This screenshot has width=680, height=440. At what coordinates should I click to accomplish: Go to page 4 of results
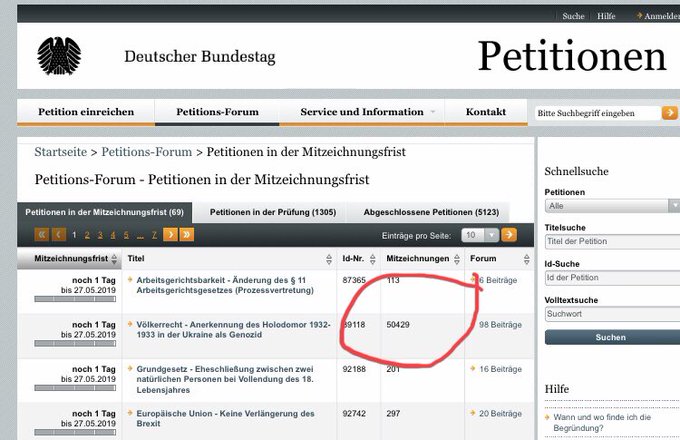pyautogui.click(x=113, y=235)
